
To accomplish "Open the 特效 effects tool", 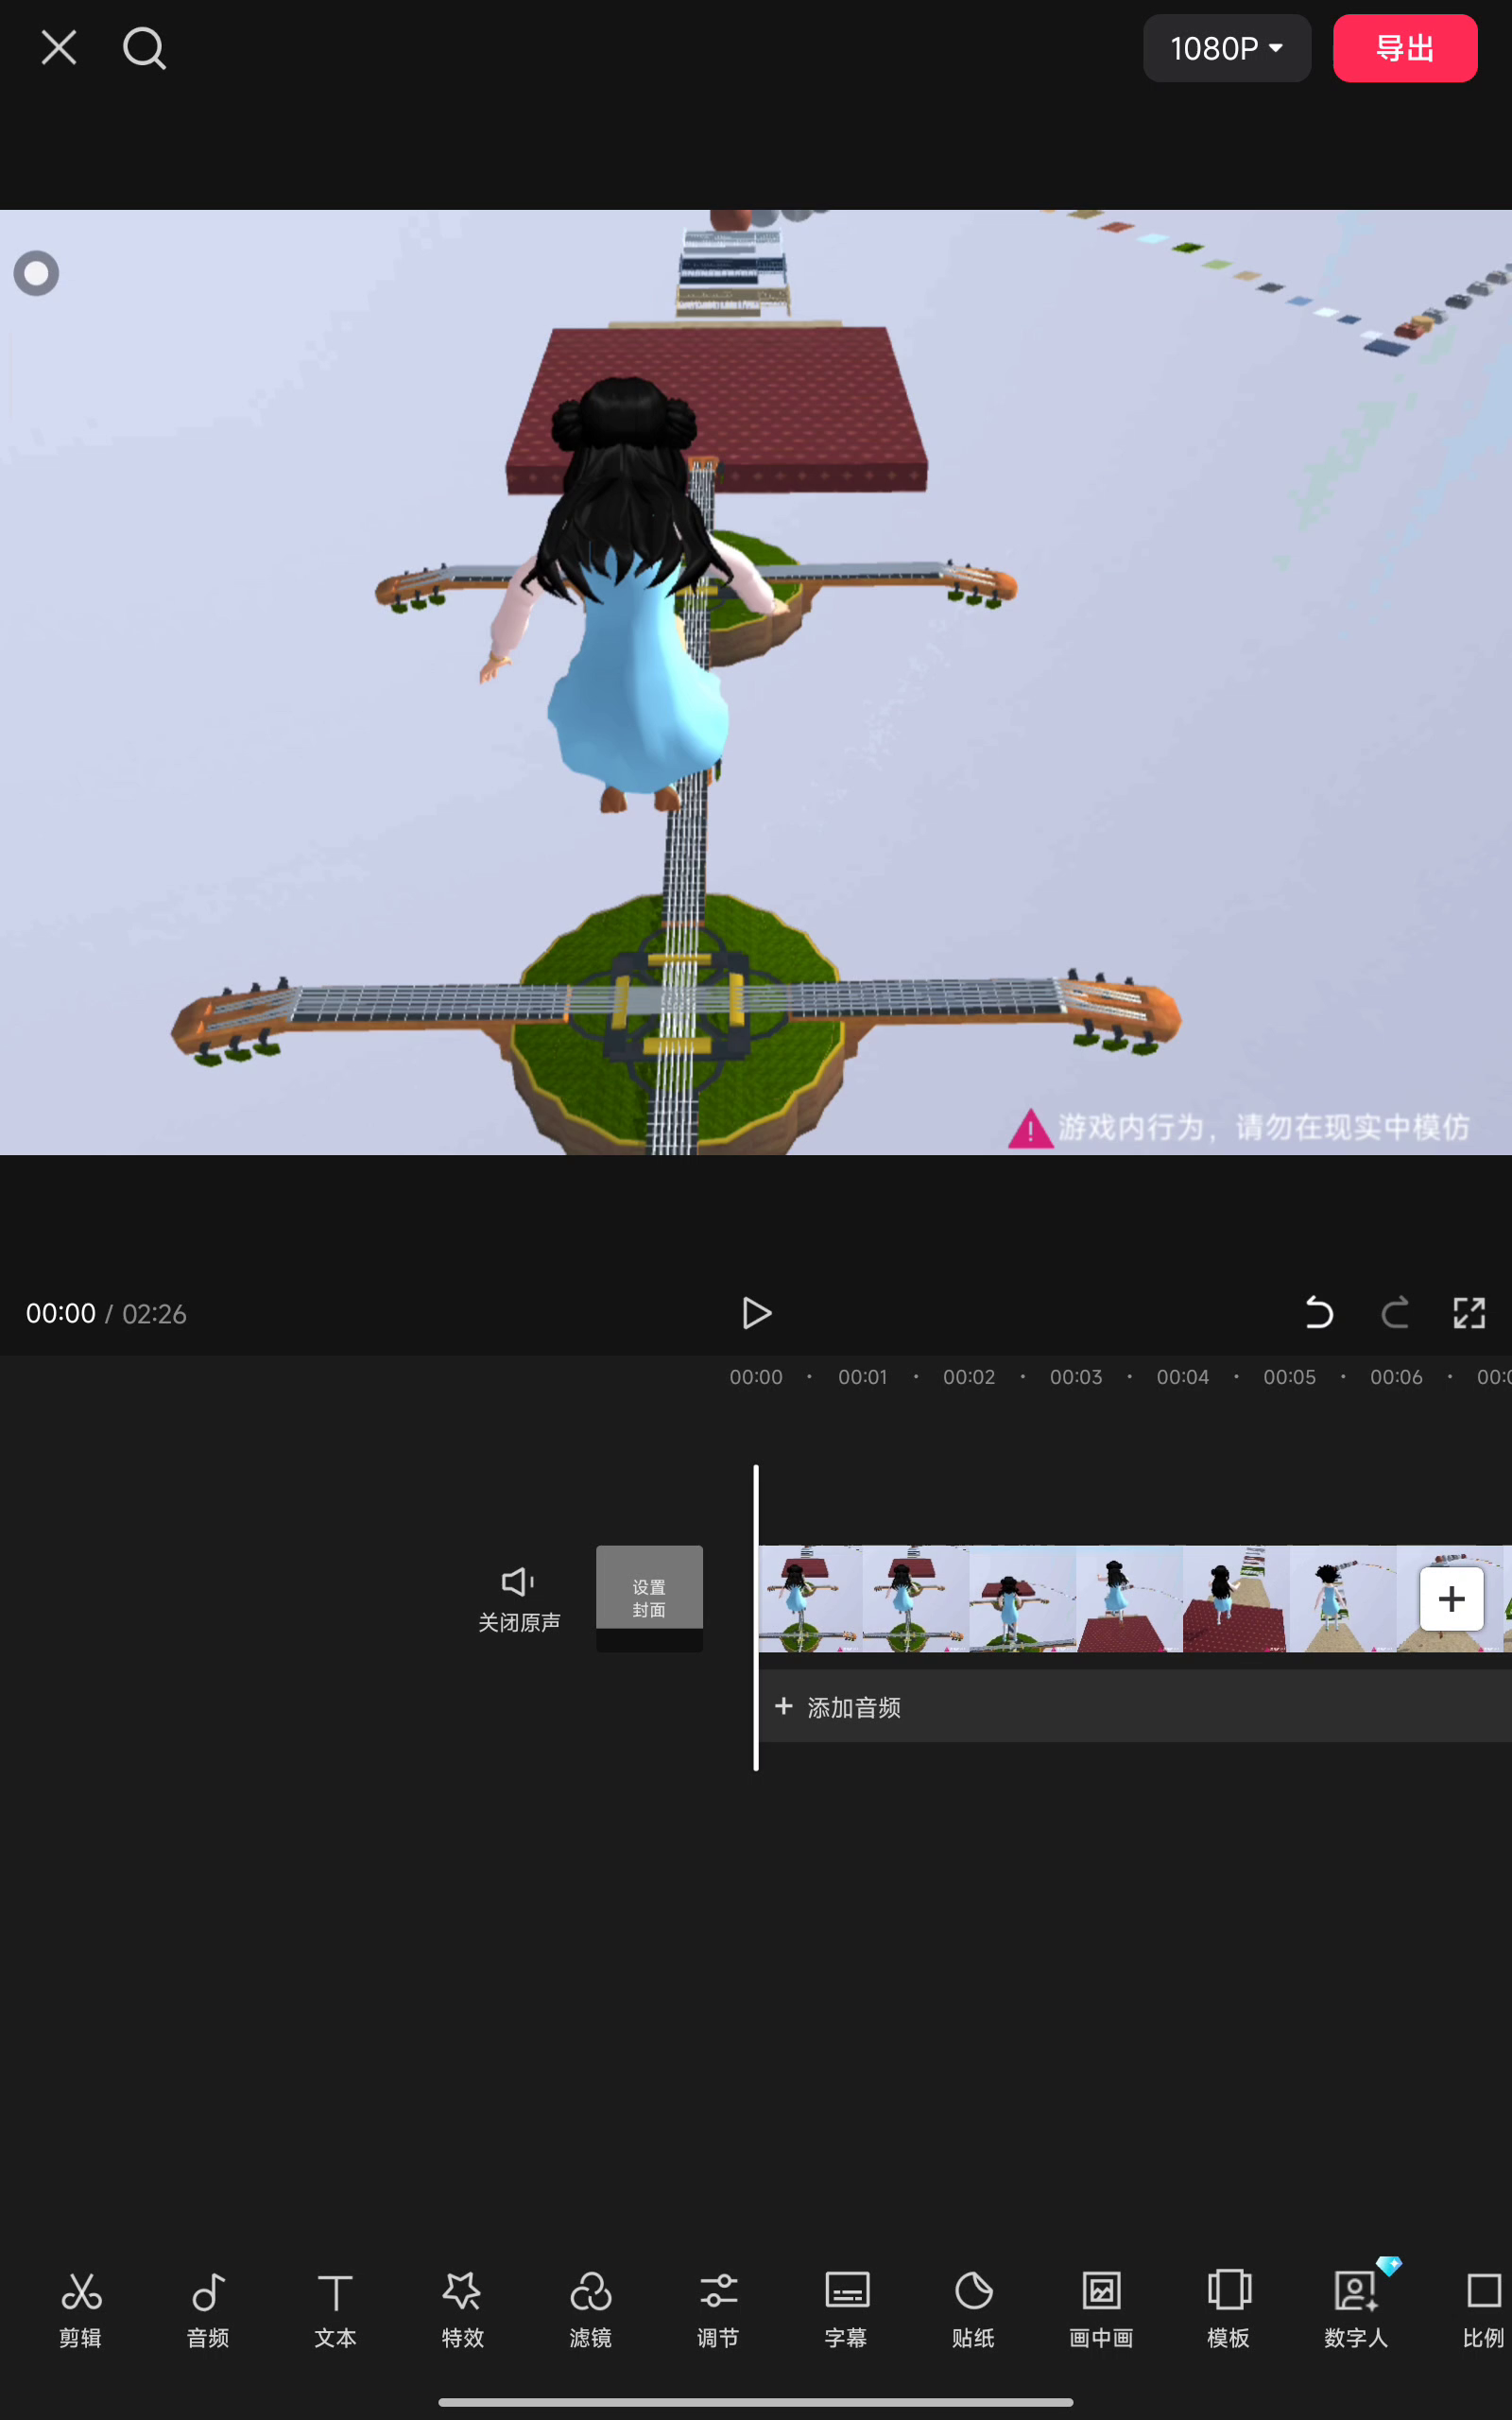I will 462,2308.
